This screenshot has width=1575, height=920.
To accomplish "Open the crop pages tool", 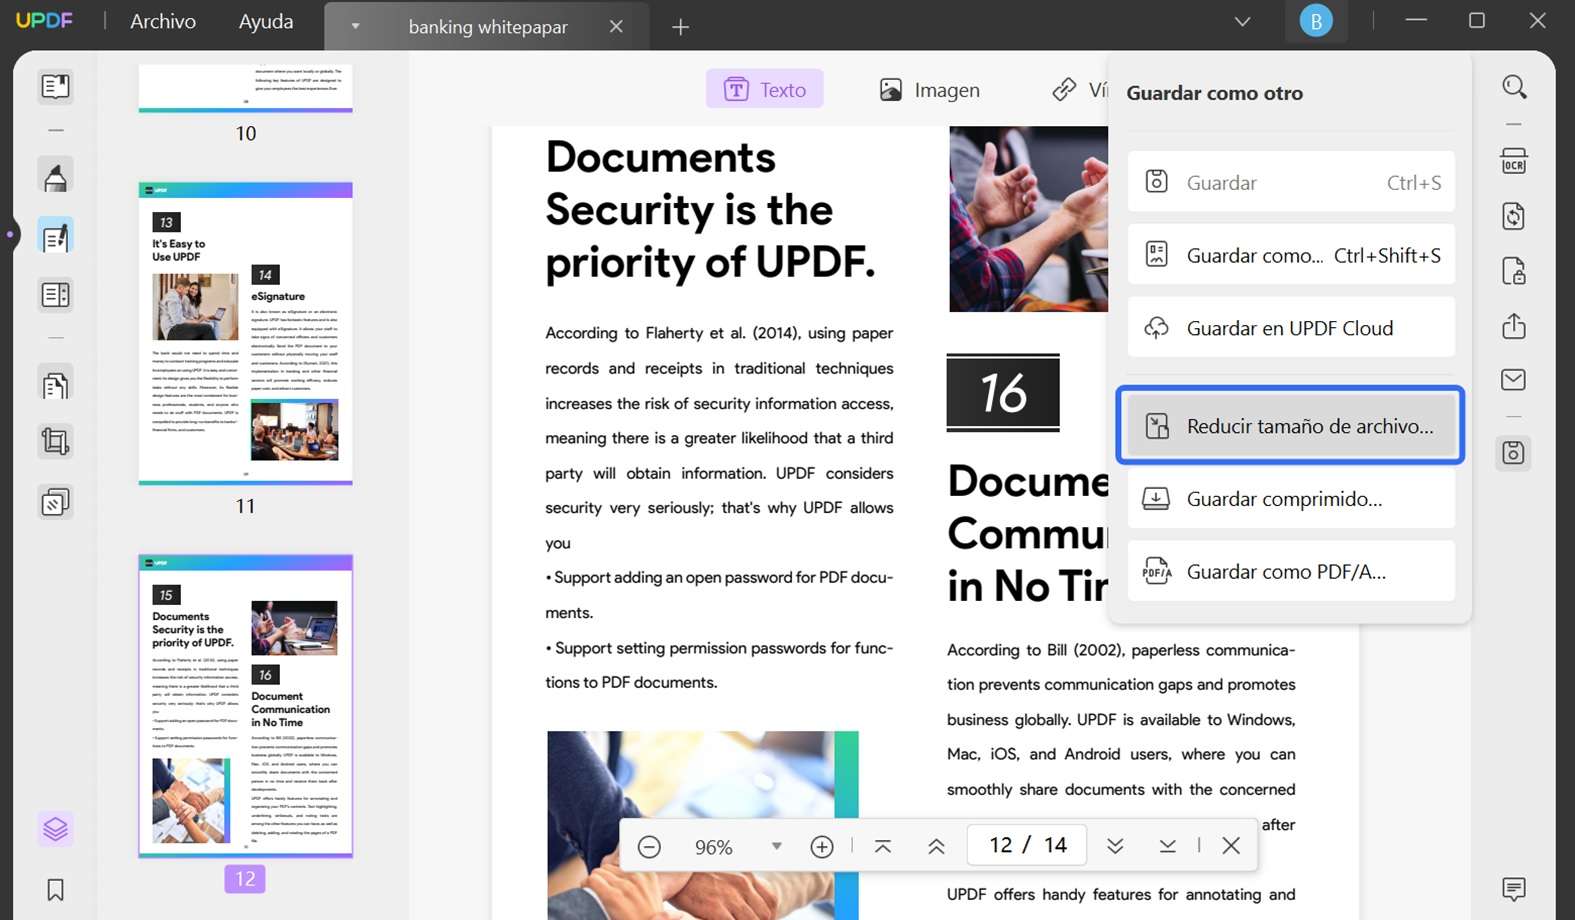I will click(55, 441).
